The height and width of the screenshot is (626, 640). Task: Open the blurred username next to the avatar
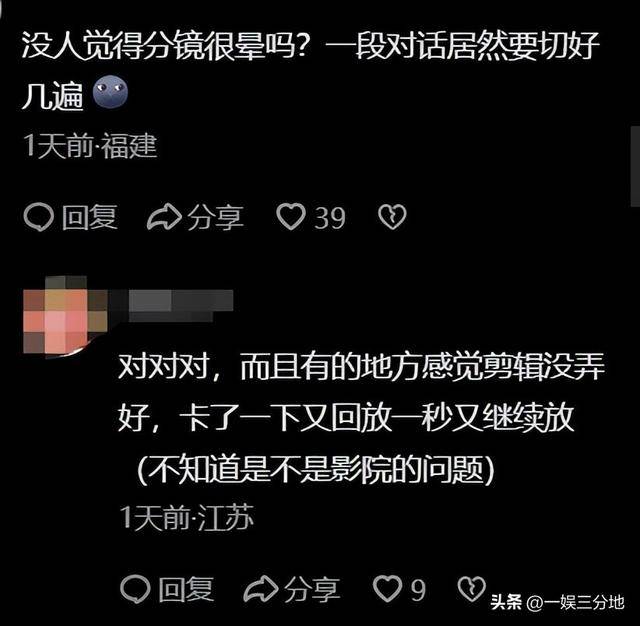pyautogui.click(x=181, y=305)
